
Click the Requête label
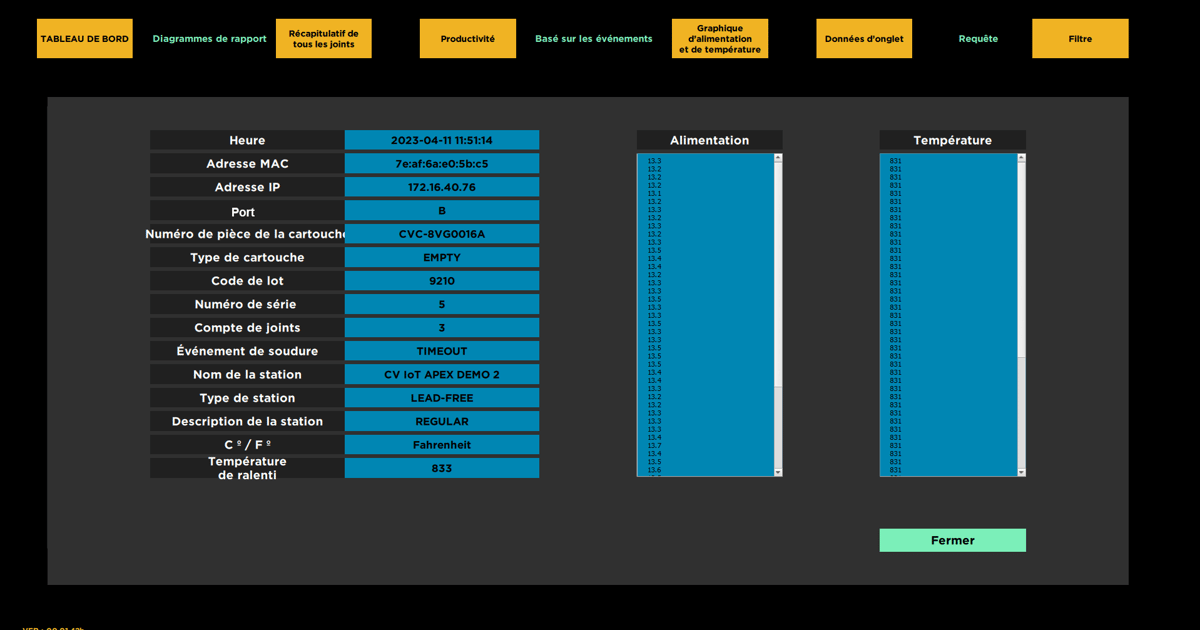tap(978, 39)
